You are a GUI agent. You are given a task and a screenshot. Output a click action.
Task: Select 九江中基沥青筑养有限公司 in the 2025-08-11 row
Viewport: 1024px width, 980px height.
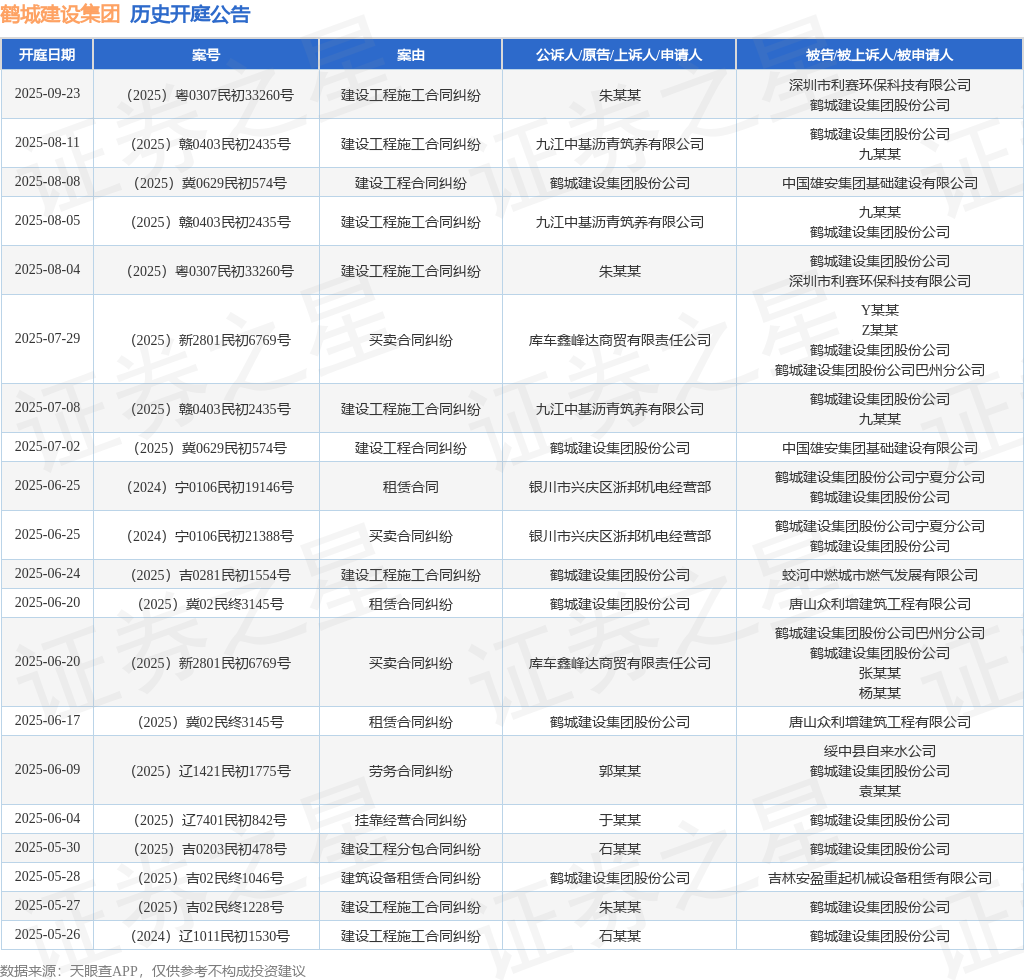click(x=620, y=144)
